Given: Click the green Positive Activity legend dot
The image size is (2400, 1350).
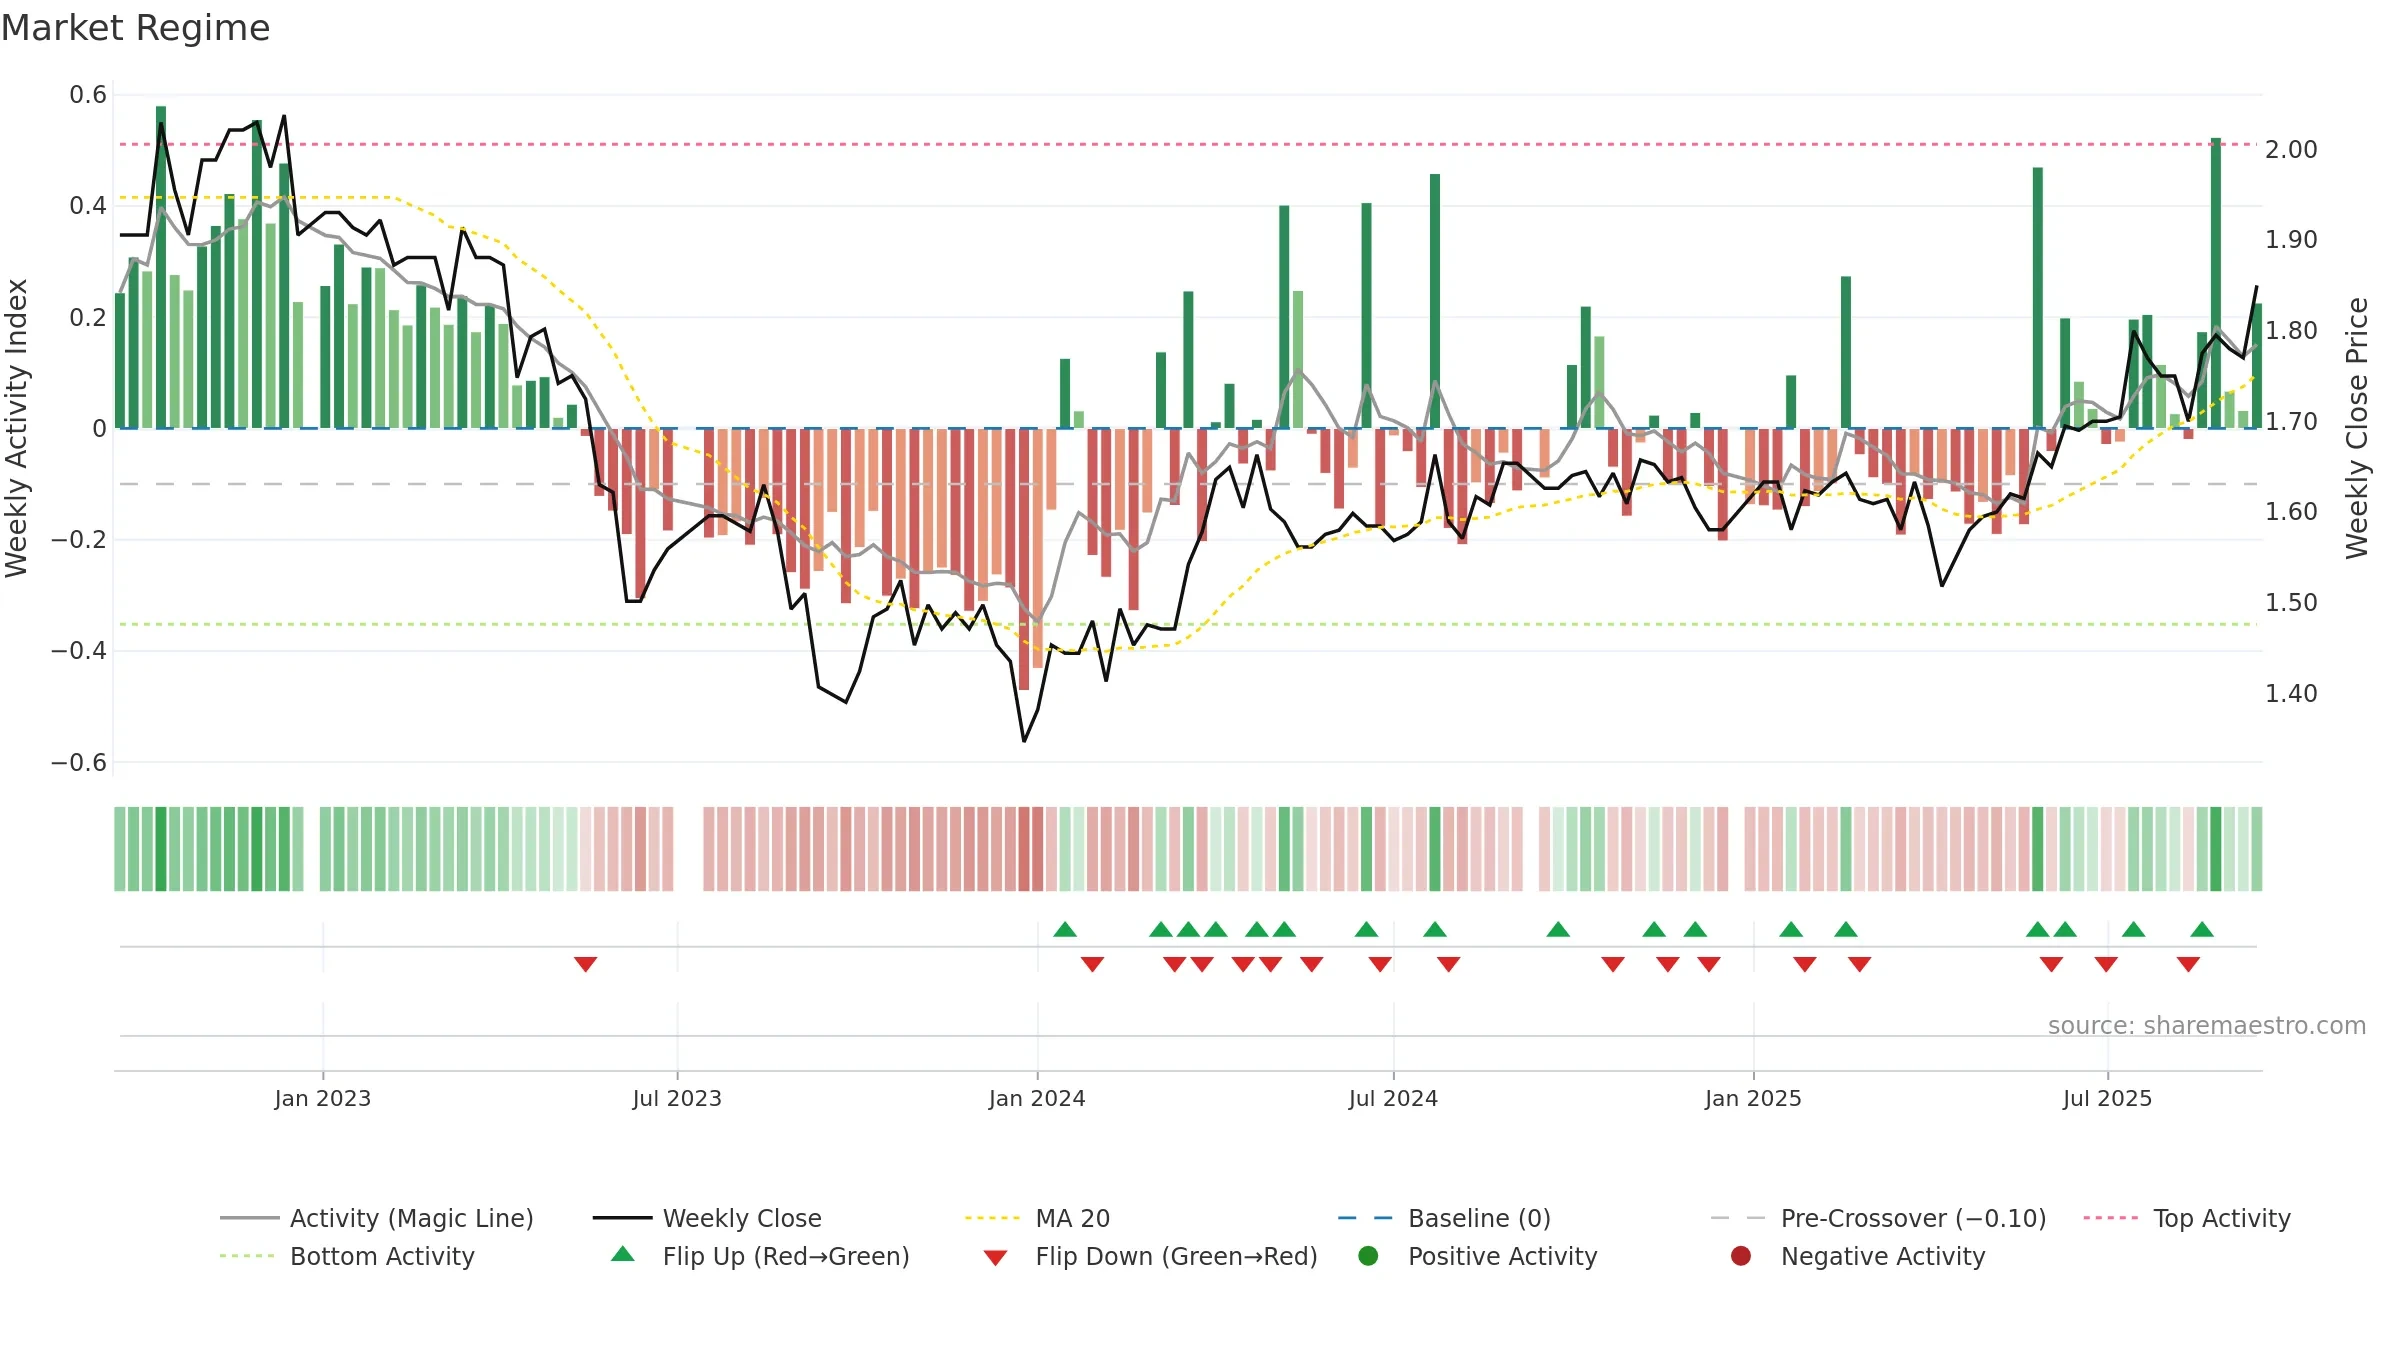Looking at the screenshot, I should (1369, 1255).
